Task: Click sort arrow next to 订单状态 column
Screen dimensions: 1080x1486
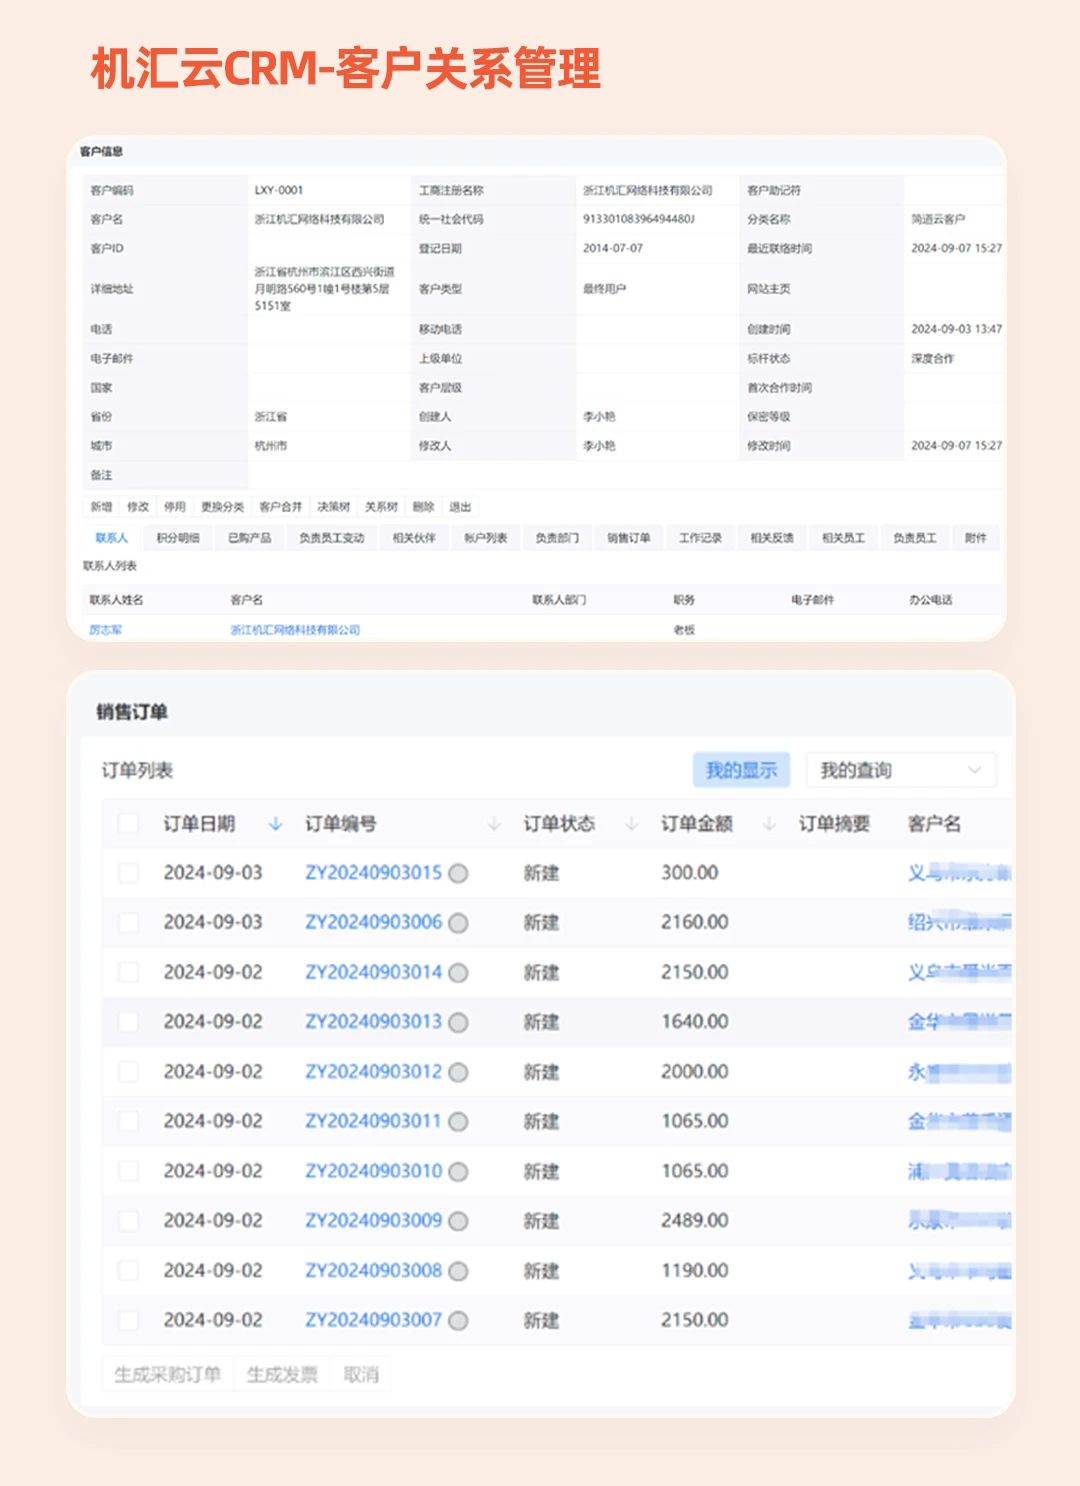Action: 632,824
